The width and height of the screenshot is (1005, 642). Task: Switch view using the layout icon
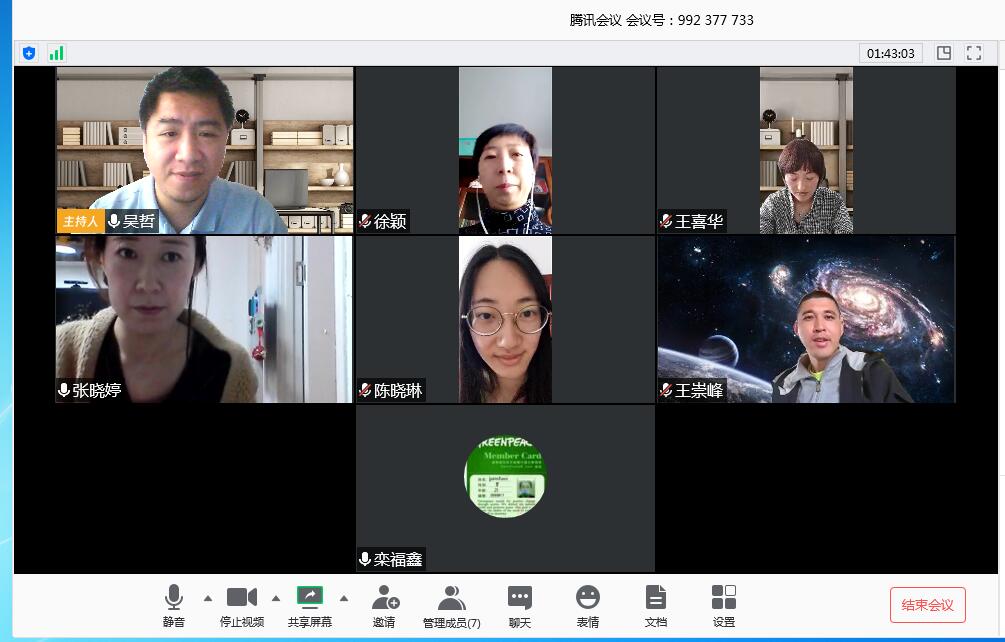(x=943, y=53)
